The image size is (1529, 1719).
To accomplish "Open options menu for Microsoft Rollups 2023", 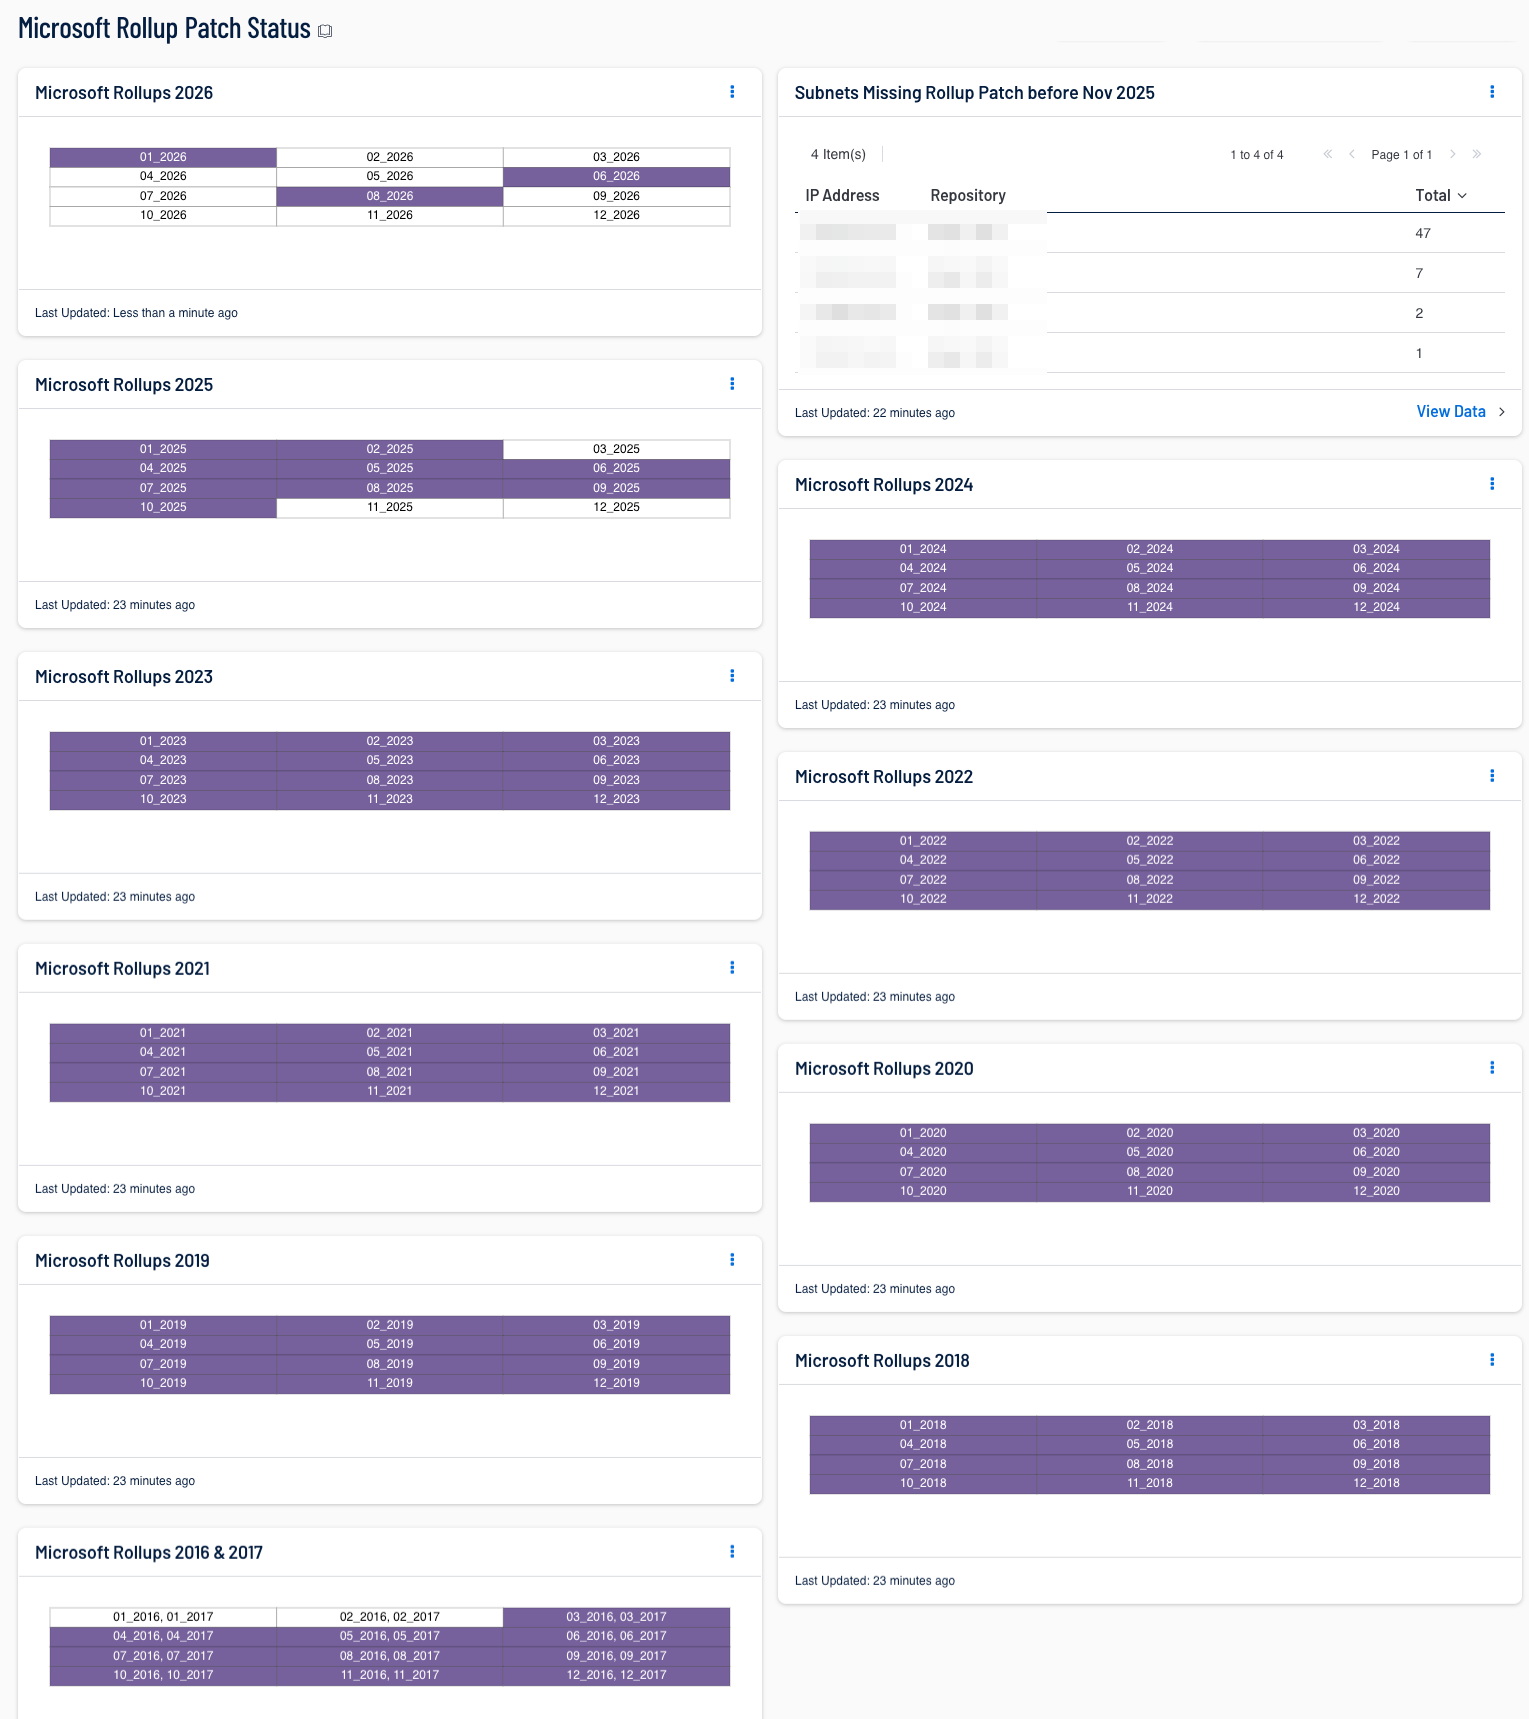I will click(x=732, y=676).
